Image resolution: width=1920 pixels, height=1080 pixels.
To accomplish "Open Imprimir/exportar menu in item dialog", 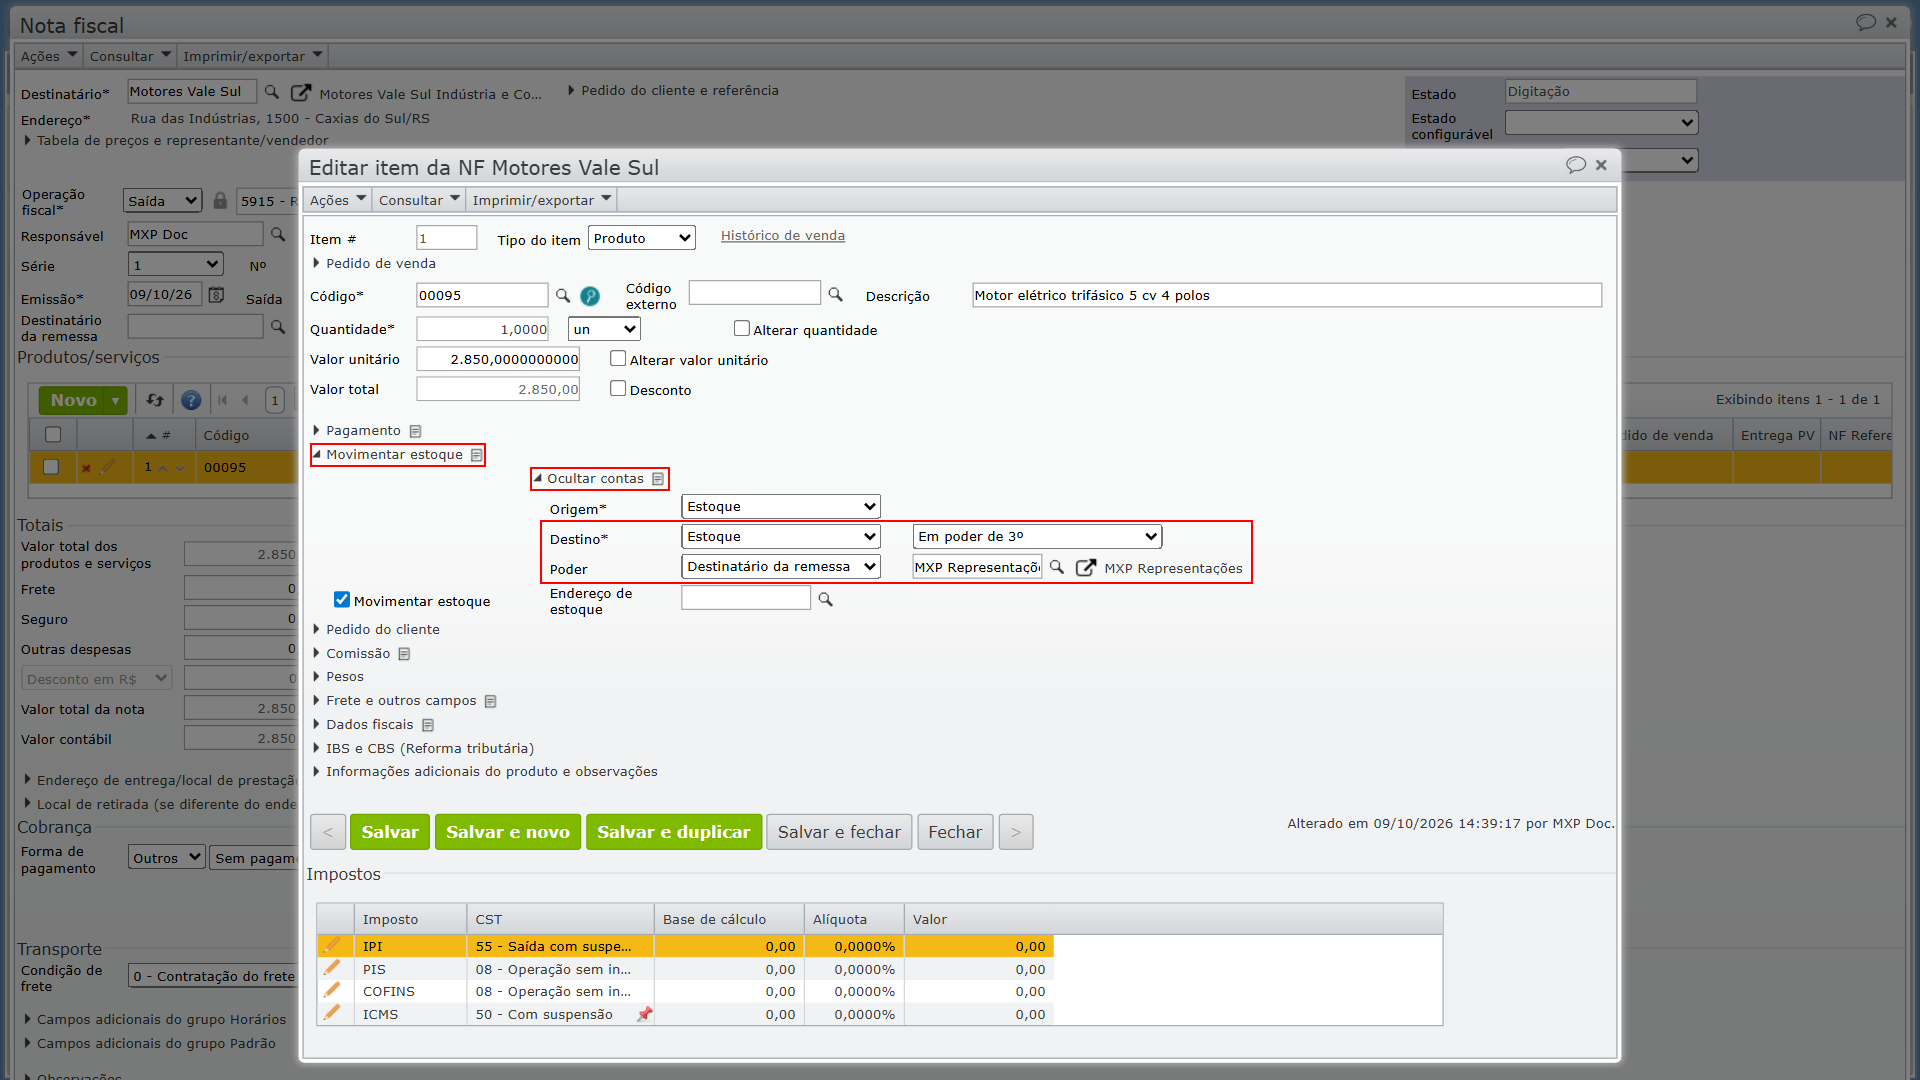I will [x=541, y=200].
